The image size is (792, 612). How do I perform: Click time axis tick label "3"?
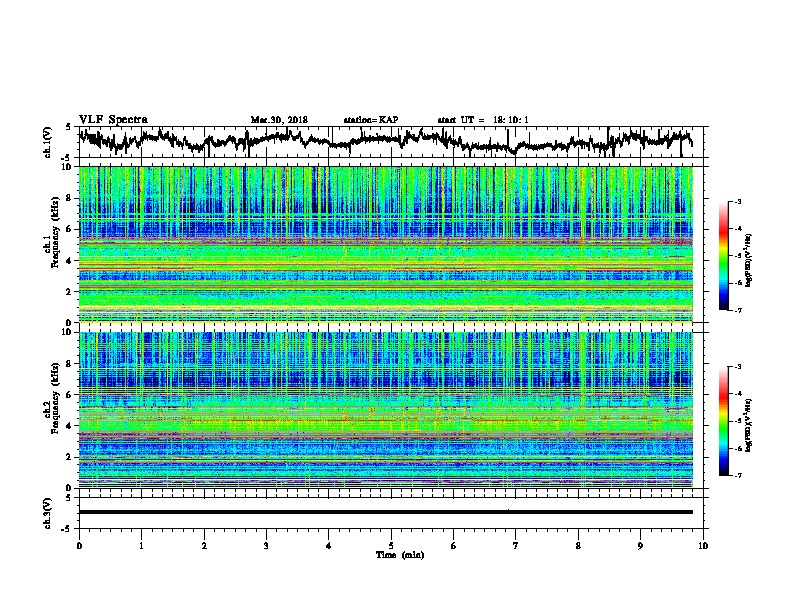(266, 545)
